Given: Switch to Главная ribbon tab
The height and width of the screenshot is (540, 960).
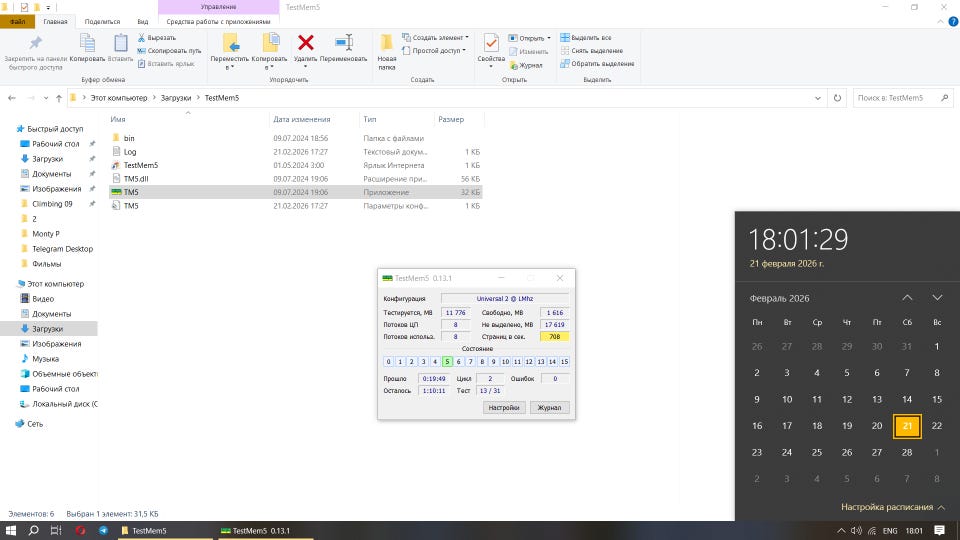Looking at the screenshot, I should 55,21.
